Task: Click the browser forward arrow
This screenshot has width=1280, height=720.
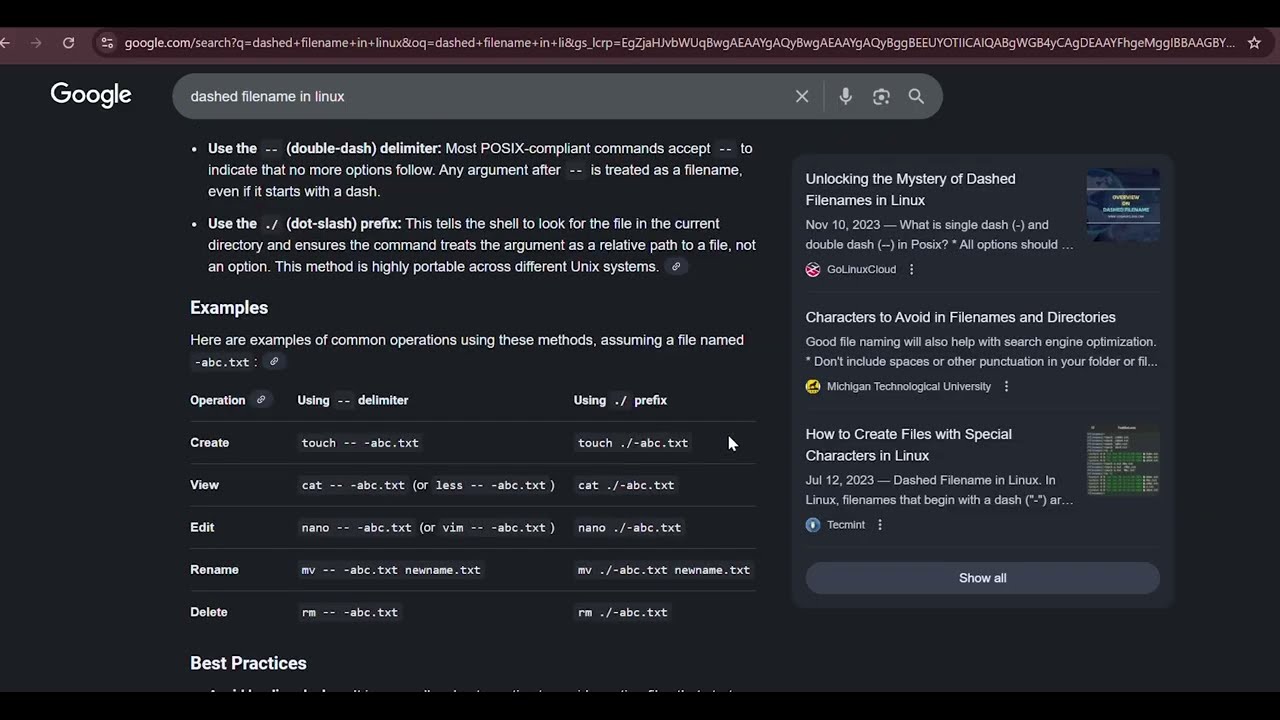Action: point(37,43)
